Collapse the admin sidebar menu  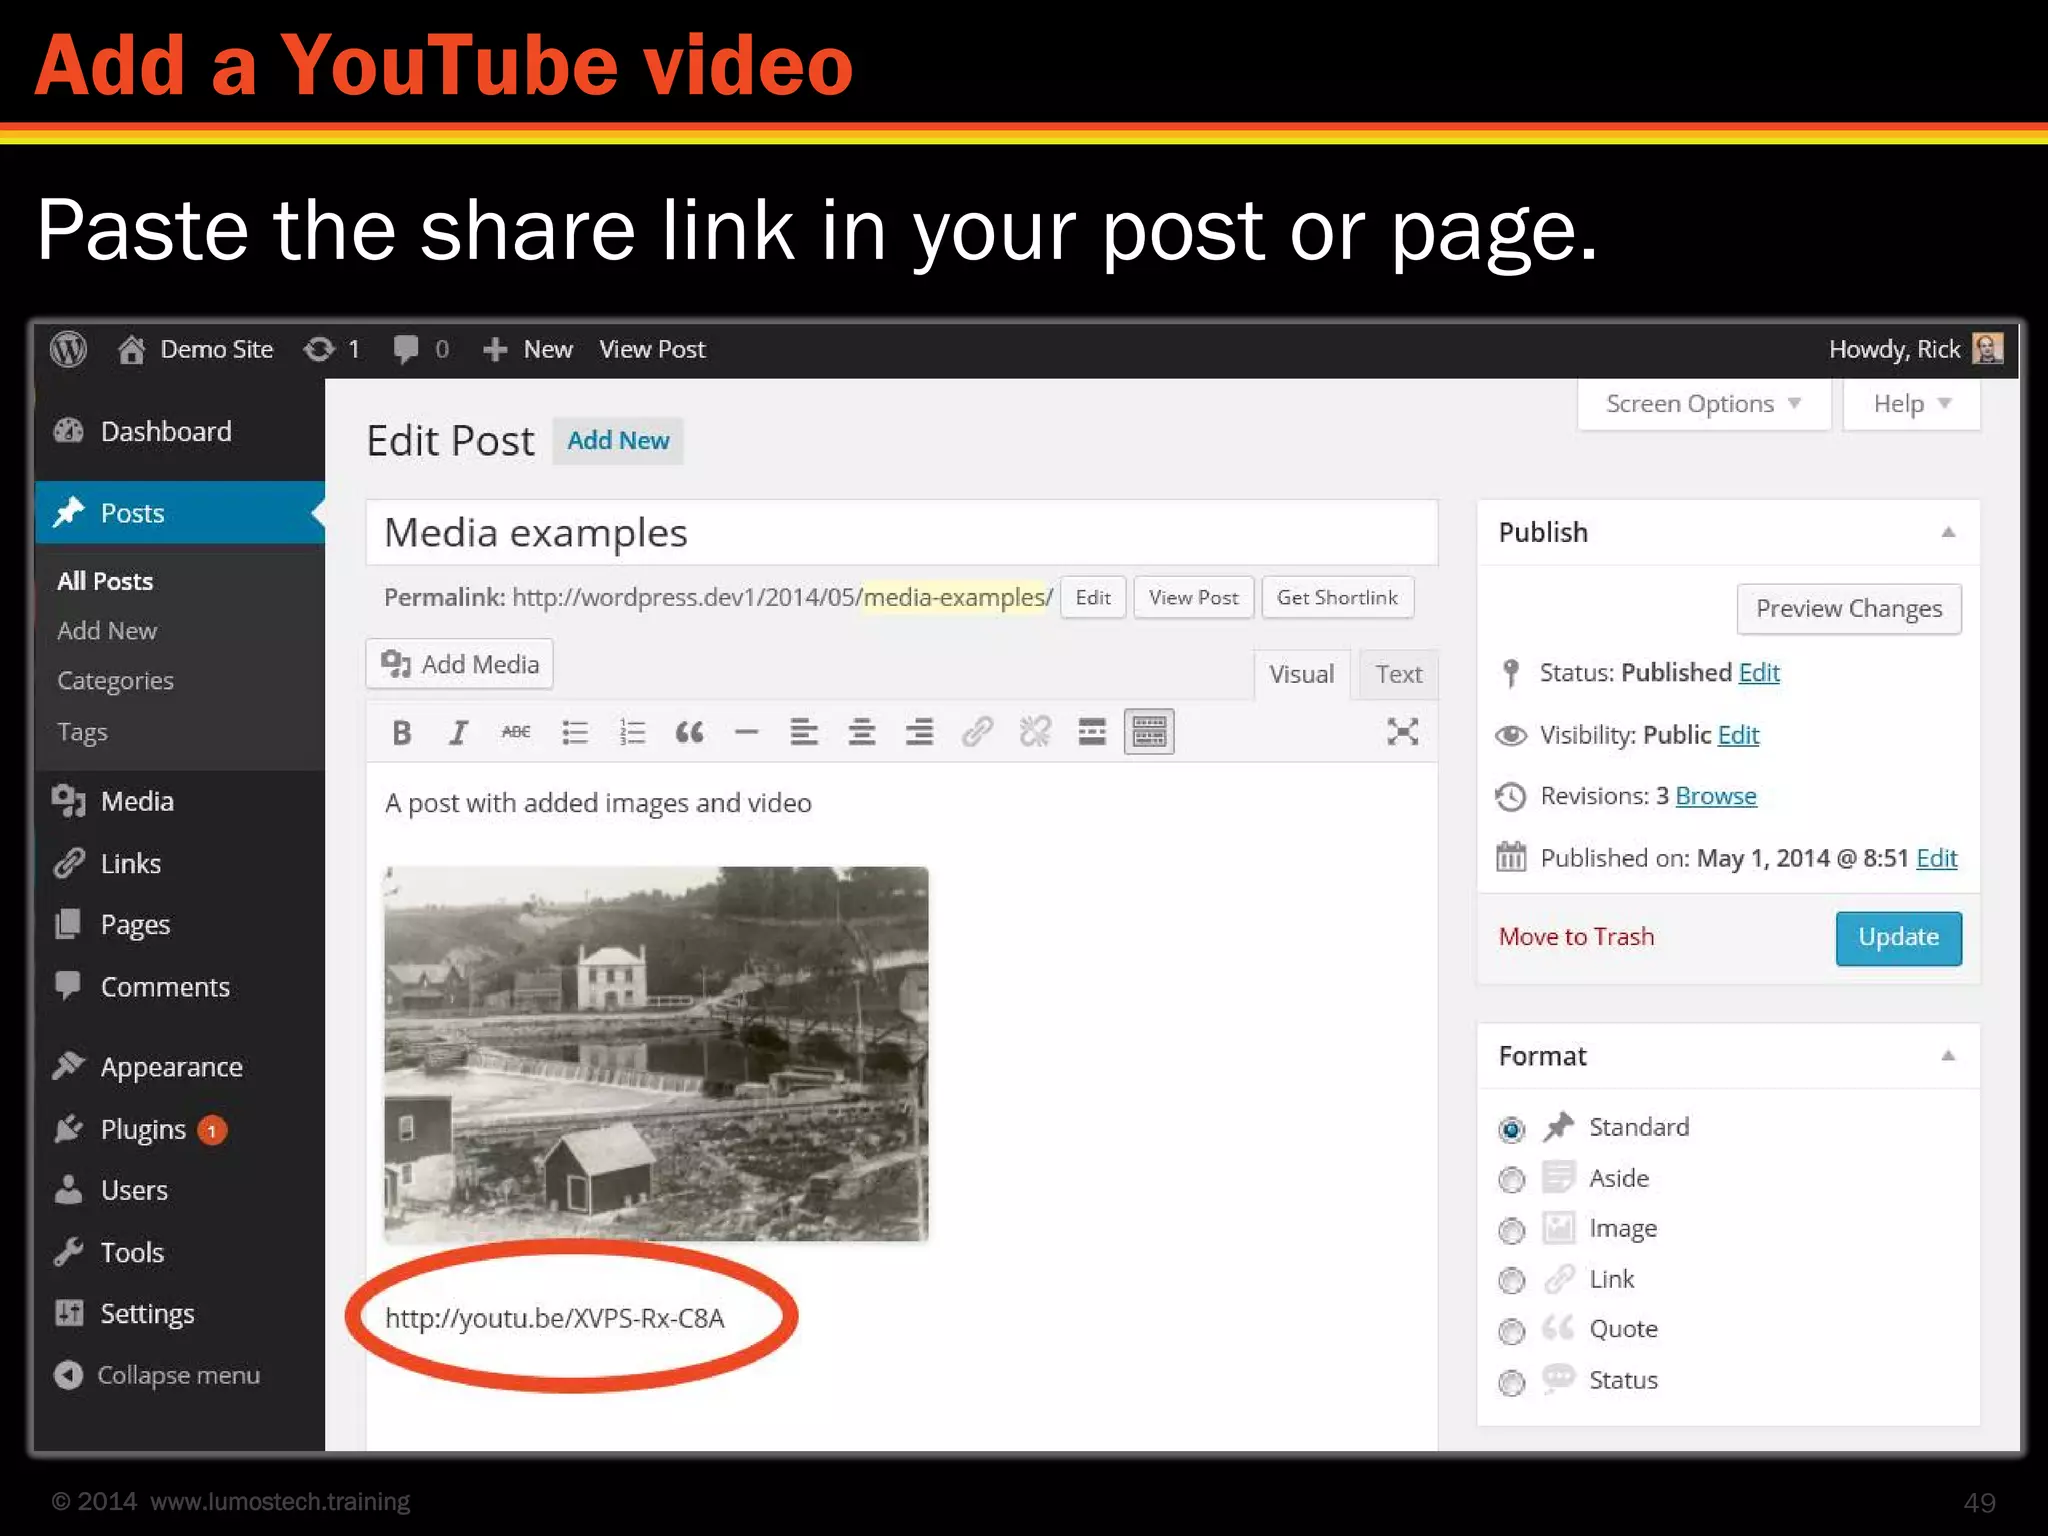[158, 1376]
